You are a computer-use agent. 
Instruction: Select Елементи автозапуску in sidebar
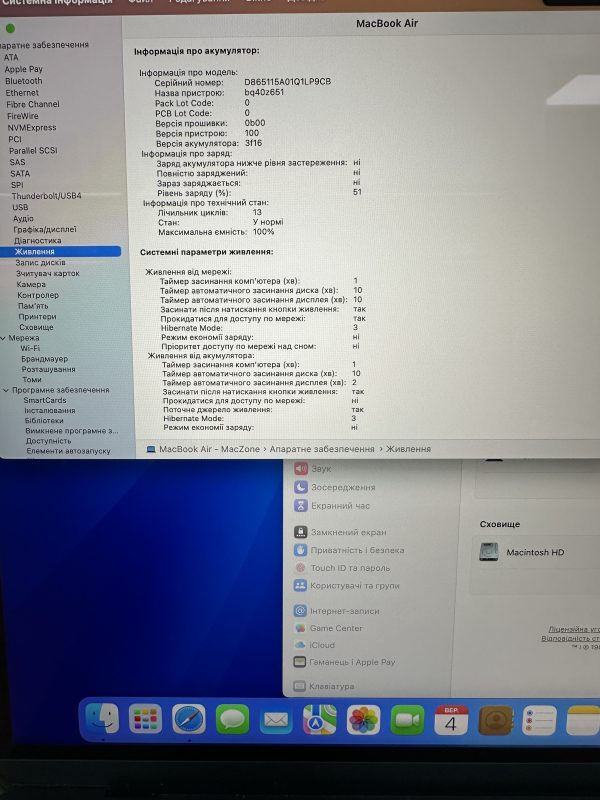[x=68, y=451]
